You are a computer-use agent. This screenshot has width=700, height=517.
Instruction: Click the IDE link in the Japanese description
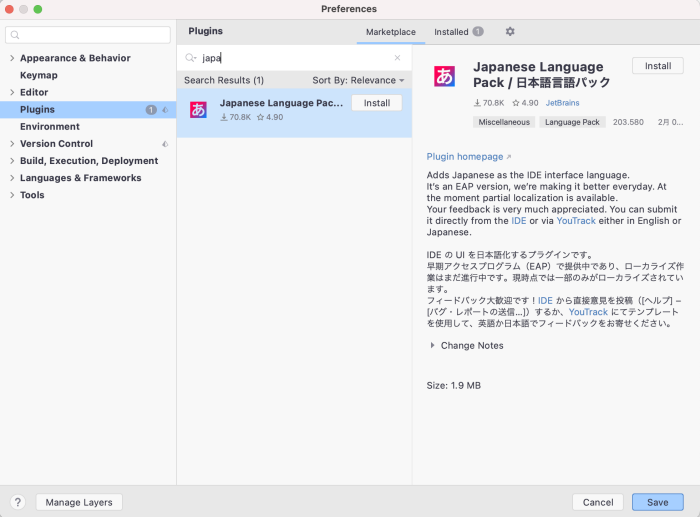coord(545,300)
